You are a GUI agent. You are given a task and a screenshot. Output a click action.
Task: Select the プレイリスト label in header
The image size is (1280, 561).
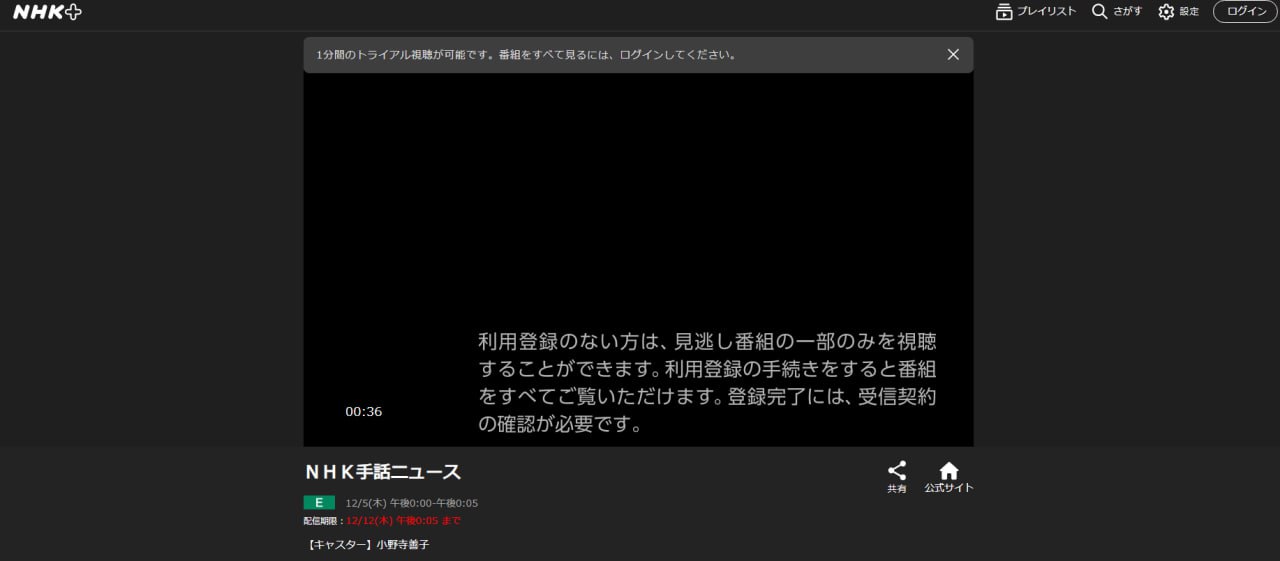point(1046,12)
